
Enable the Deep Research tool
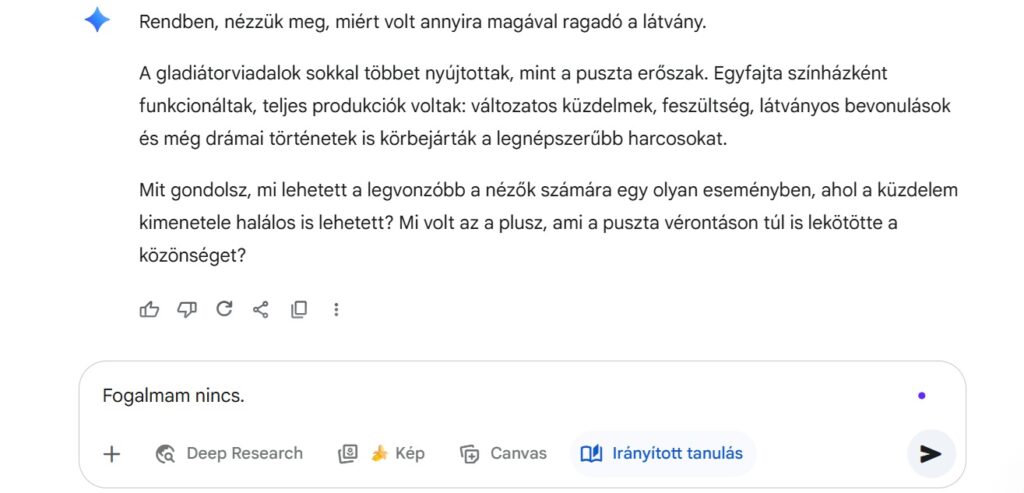pos(230,454)
